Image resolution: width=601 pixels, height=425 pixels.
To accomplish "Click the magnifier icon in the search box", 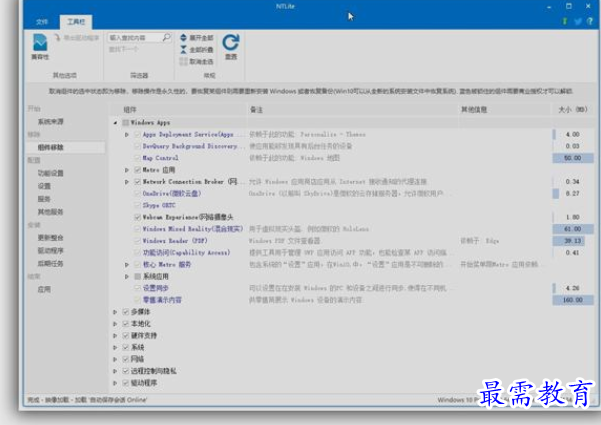I will click(166, 37).
